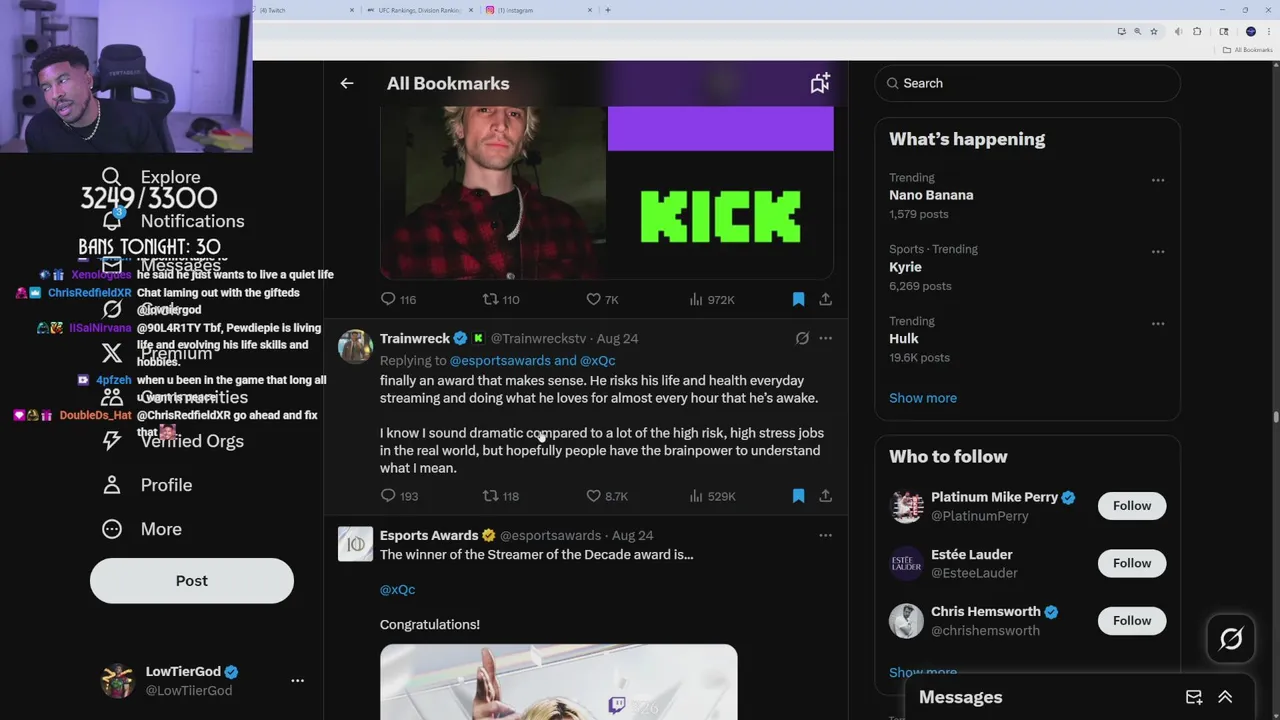This screenshot has width=1280, height=720.
Task: Open Verified Orgs in sidebar
Action: point(173,441)
